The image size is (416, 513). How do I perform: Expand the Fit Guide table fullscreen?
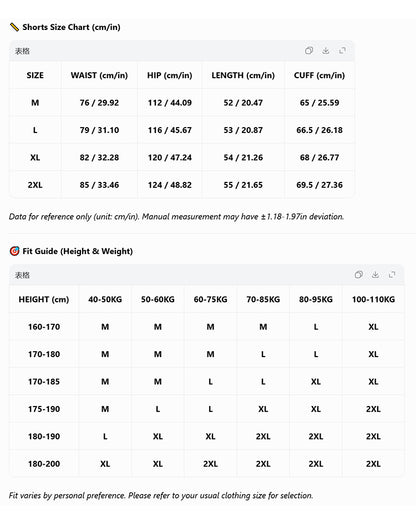[392, 275]
